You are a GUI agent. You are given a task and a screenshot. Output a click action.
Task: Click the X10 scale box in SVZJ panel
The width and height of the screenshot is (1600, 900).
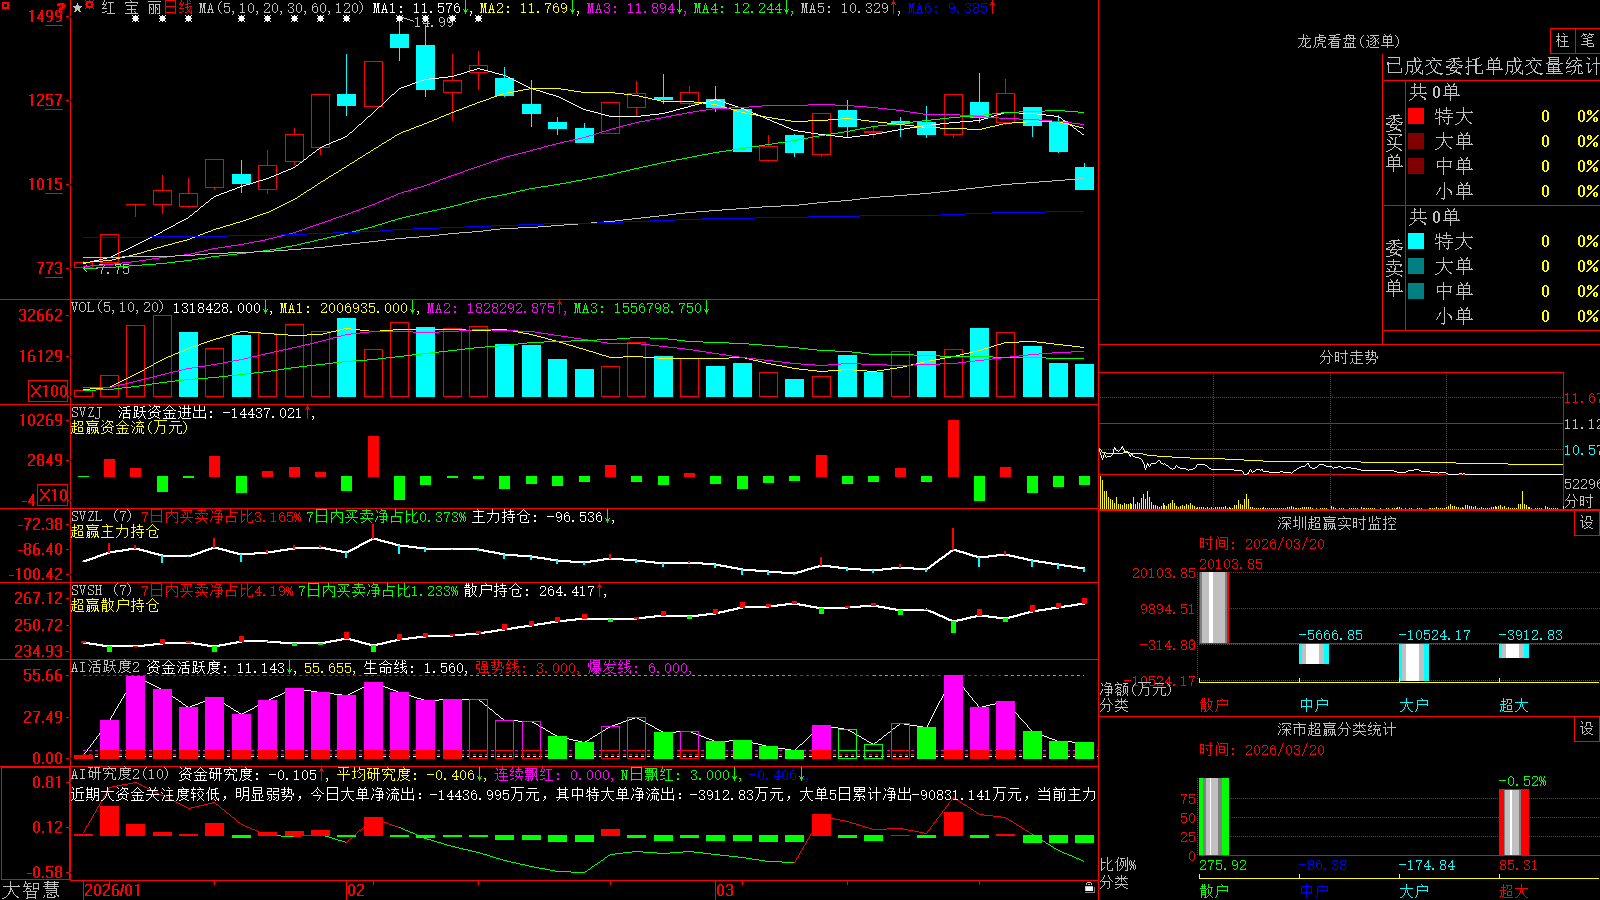[x=53, y=495]
